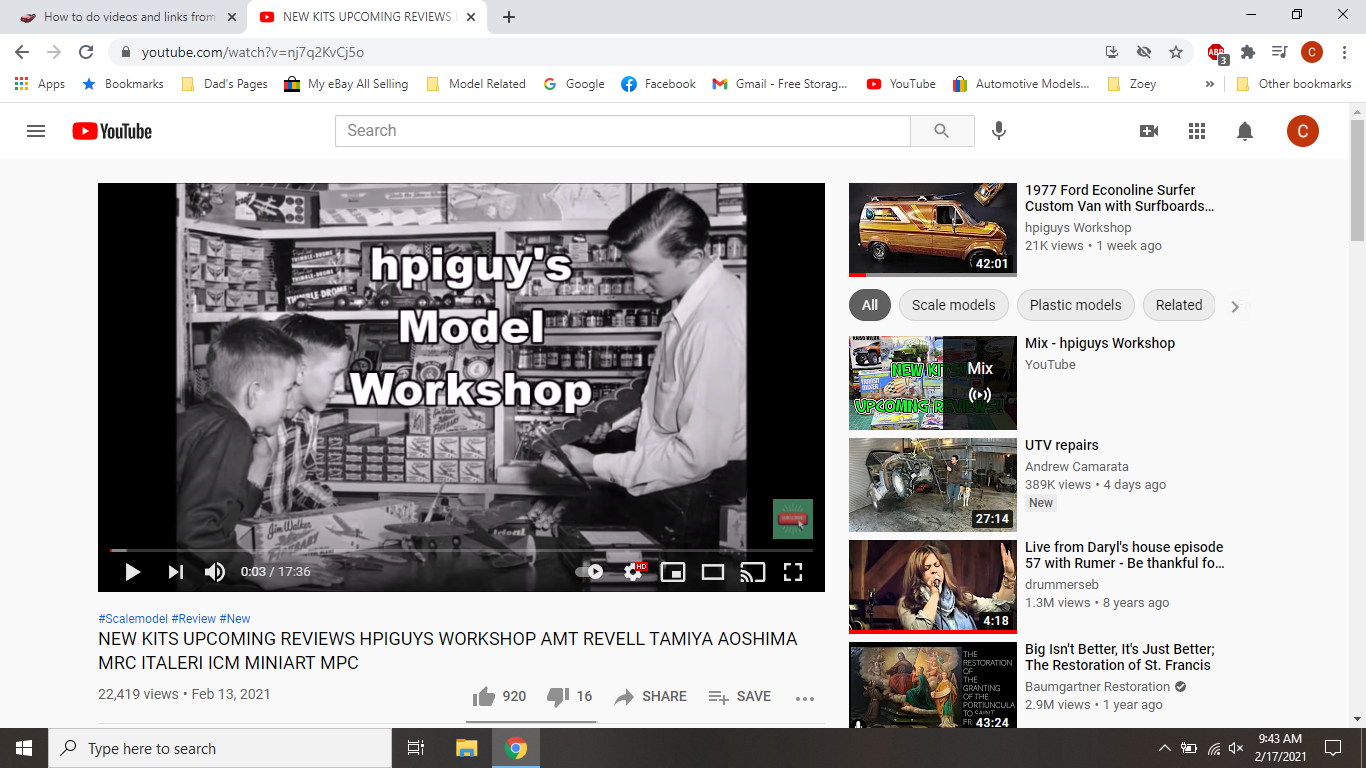Click the #New hashtag
The height and width of the screenshot is (768, 1366).
click(x=235, y=619)
